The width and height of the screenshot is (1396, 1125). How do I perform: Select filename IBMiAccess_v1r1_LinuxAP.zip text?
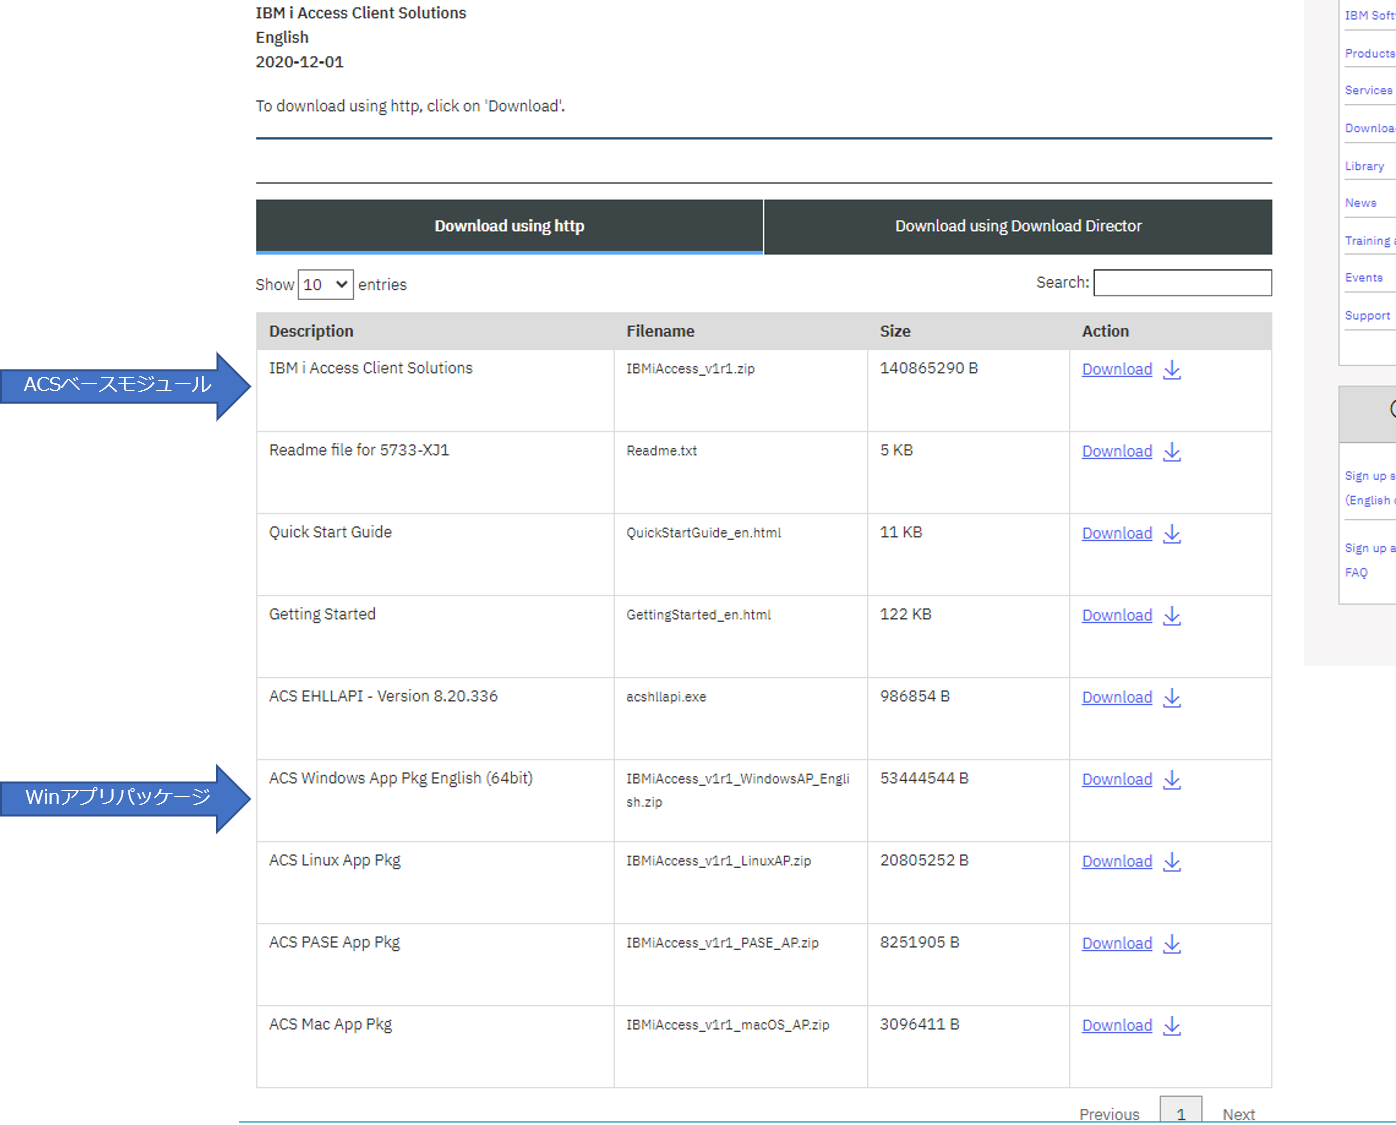(x=719, y=861)
